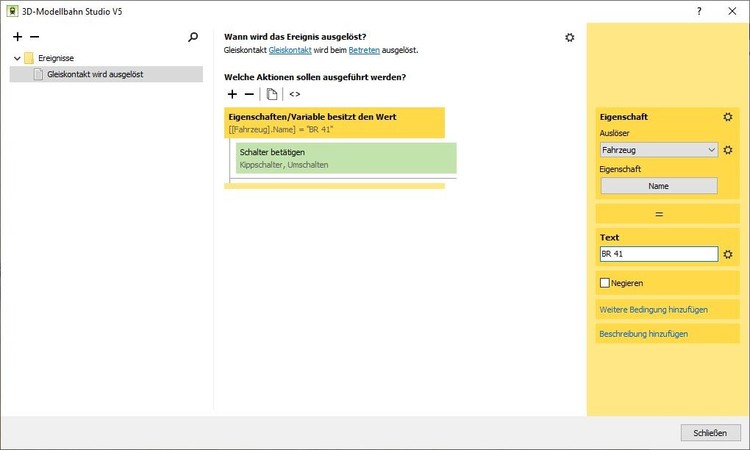Screen dimensions: 750x450
Task: Open trigger settings gear beside the question
Action: [569, 37]
